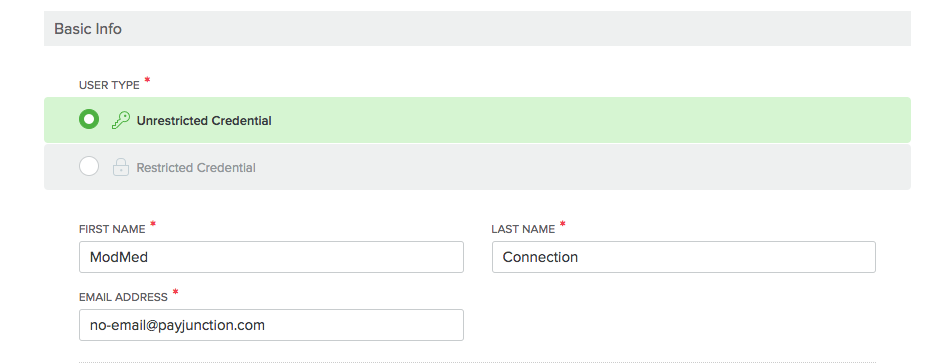Click the red asterisk beside FIRST NAME
The width and height of the screenshot is (951, 364).
coord(153,224)
